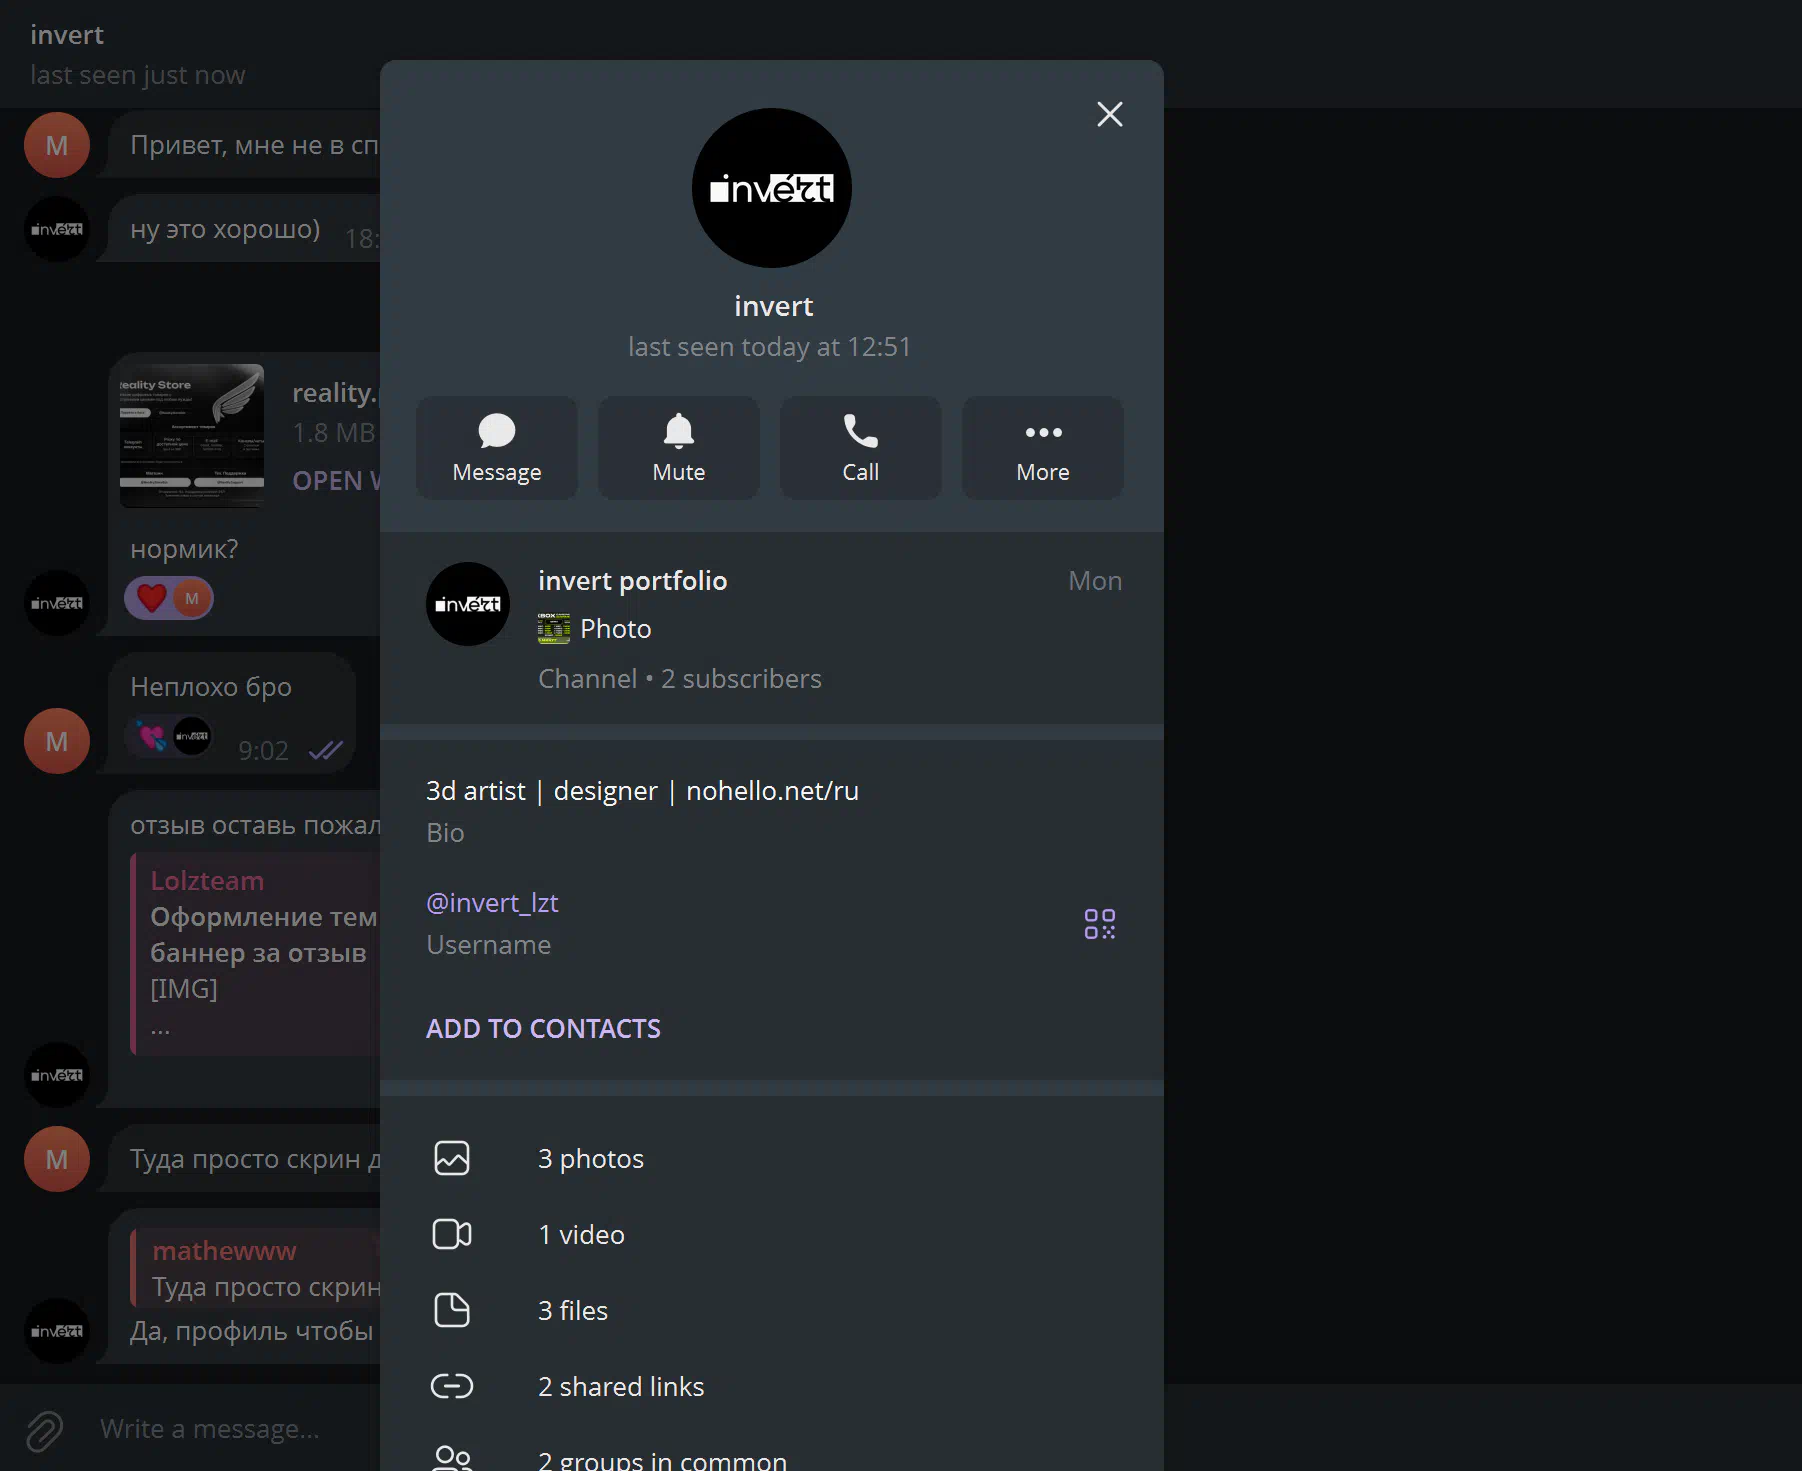
Task: Click the Channel 2 subscribers text
Action: pos(680,679)
